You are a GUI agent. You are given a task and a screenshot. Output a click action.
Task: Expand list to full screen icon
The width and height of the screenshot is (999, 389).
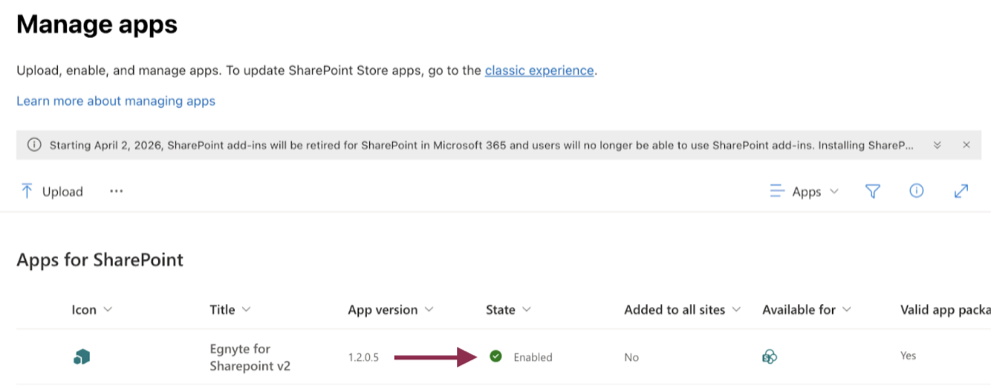coord(961,191)
